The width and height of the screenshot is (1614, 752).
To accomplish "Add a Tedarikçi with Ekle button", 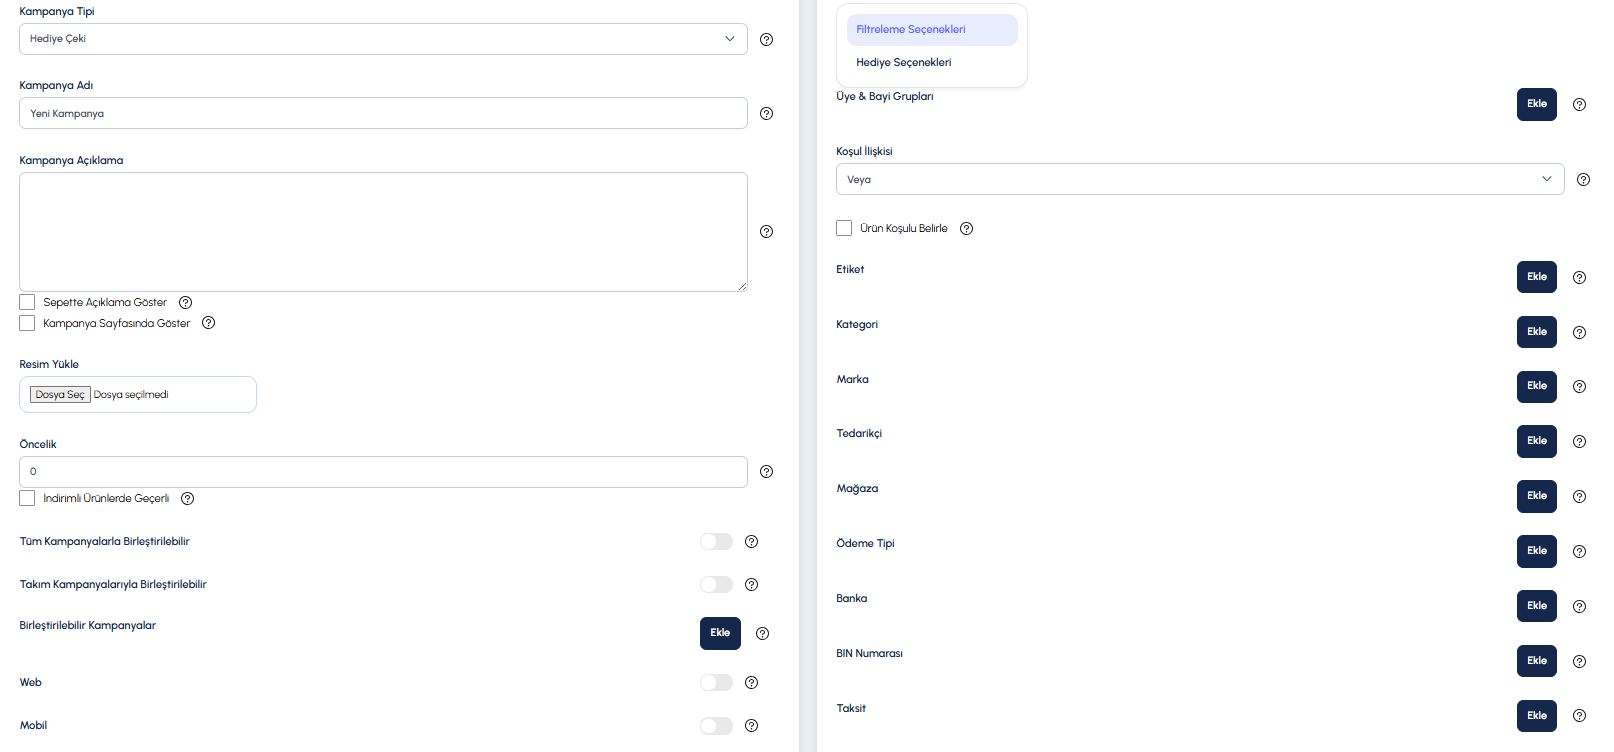I will pos(1537,441).
